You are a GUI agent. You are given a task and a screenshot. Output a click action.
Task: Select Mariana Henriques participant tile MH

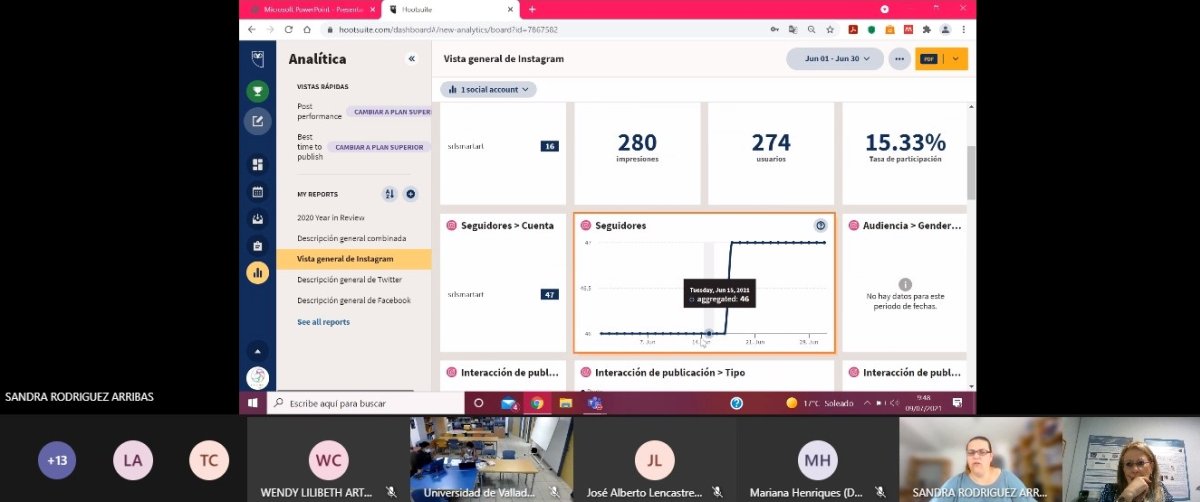[817, 459]
